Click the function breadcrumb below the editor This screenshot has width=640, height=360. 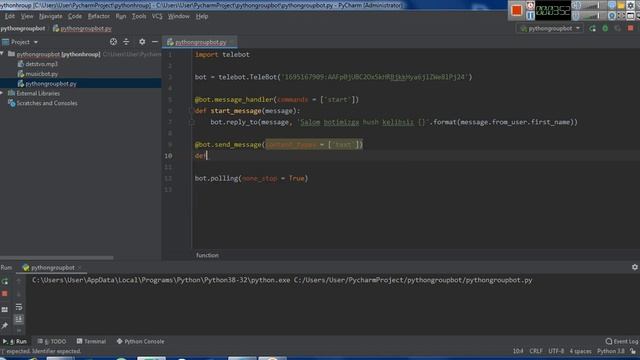(207, 255)
